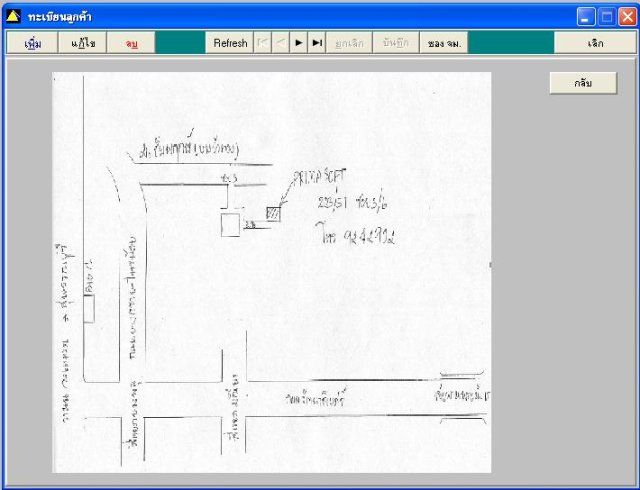640x490 pixels.
Task: Click the กลับ (back) button
Action: 583,83
